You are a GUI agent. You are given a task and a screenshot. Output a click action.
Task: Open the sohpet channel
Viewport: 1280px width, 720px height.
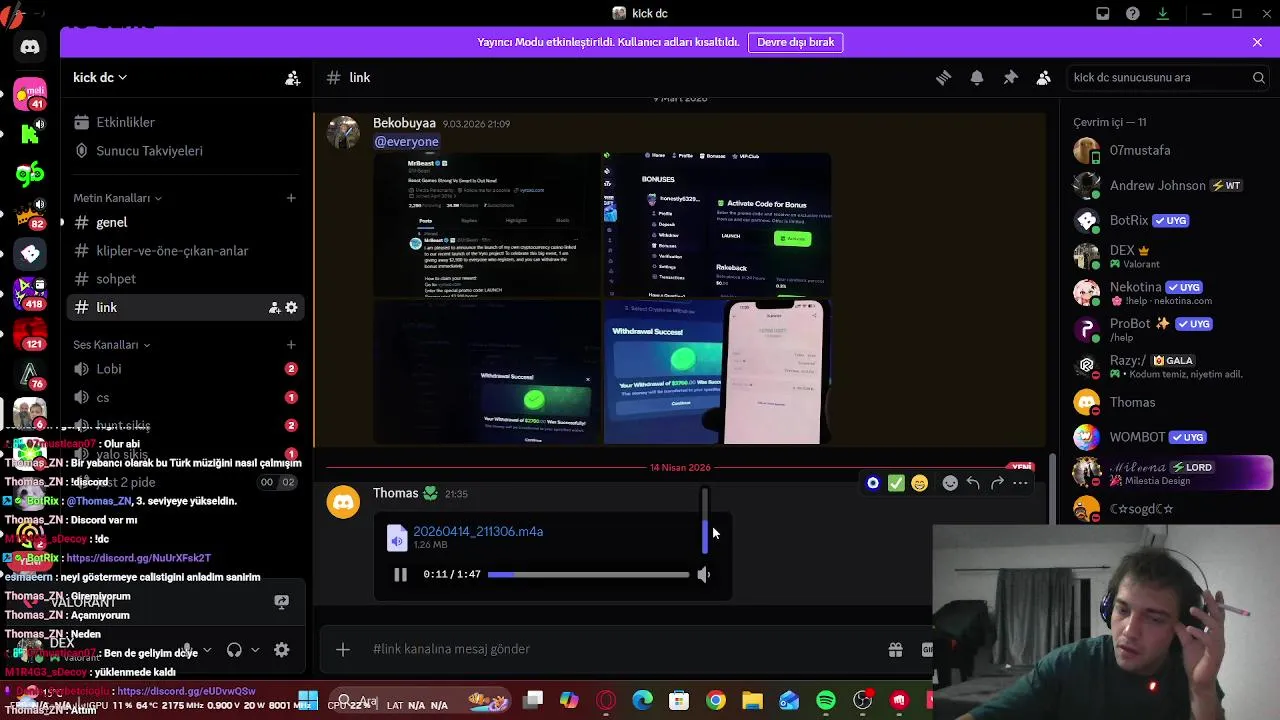186,279
